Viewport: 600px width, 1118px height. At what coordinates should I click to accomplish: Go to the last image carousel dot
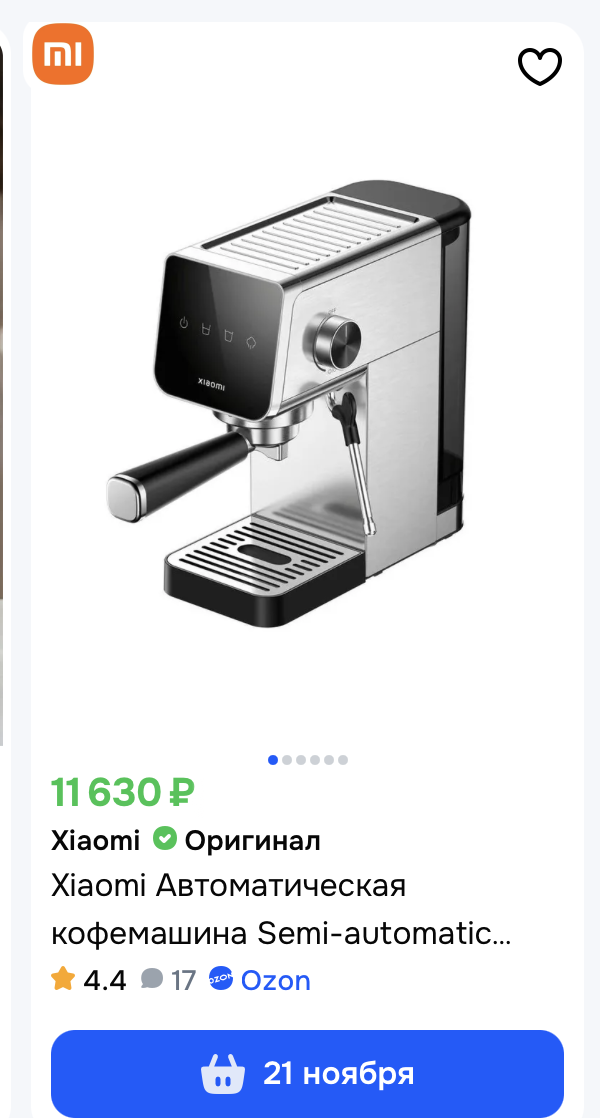pos(343,760)
